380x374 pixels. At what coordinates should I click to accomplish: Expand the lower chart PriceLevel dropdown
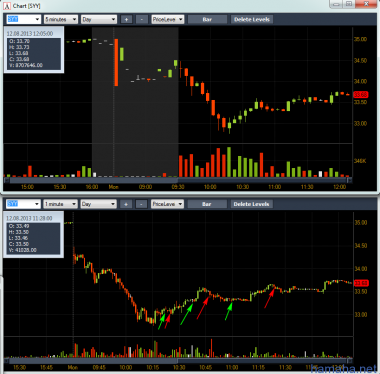coord(167,204)
